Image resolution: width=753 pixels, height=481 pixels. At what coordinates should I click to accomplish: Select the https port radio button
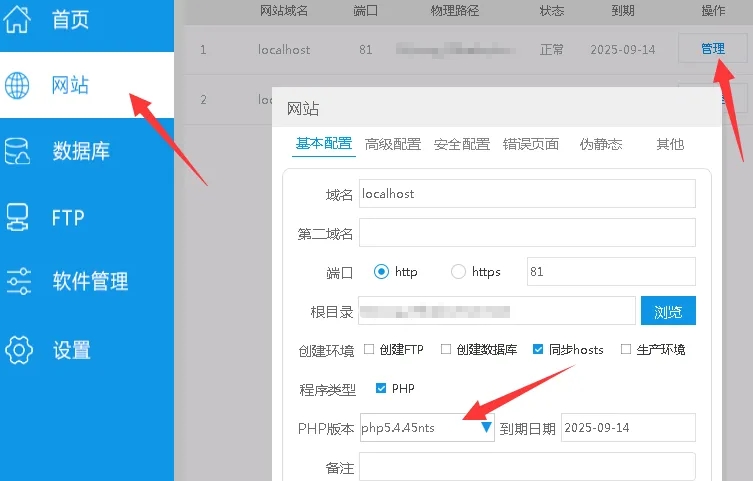458,272
